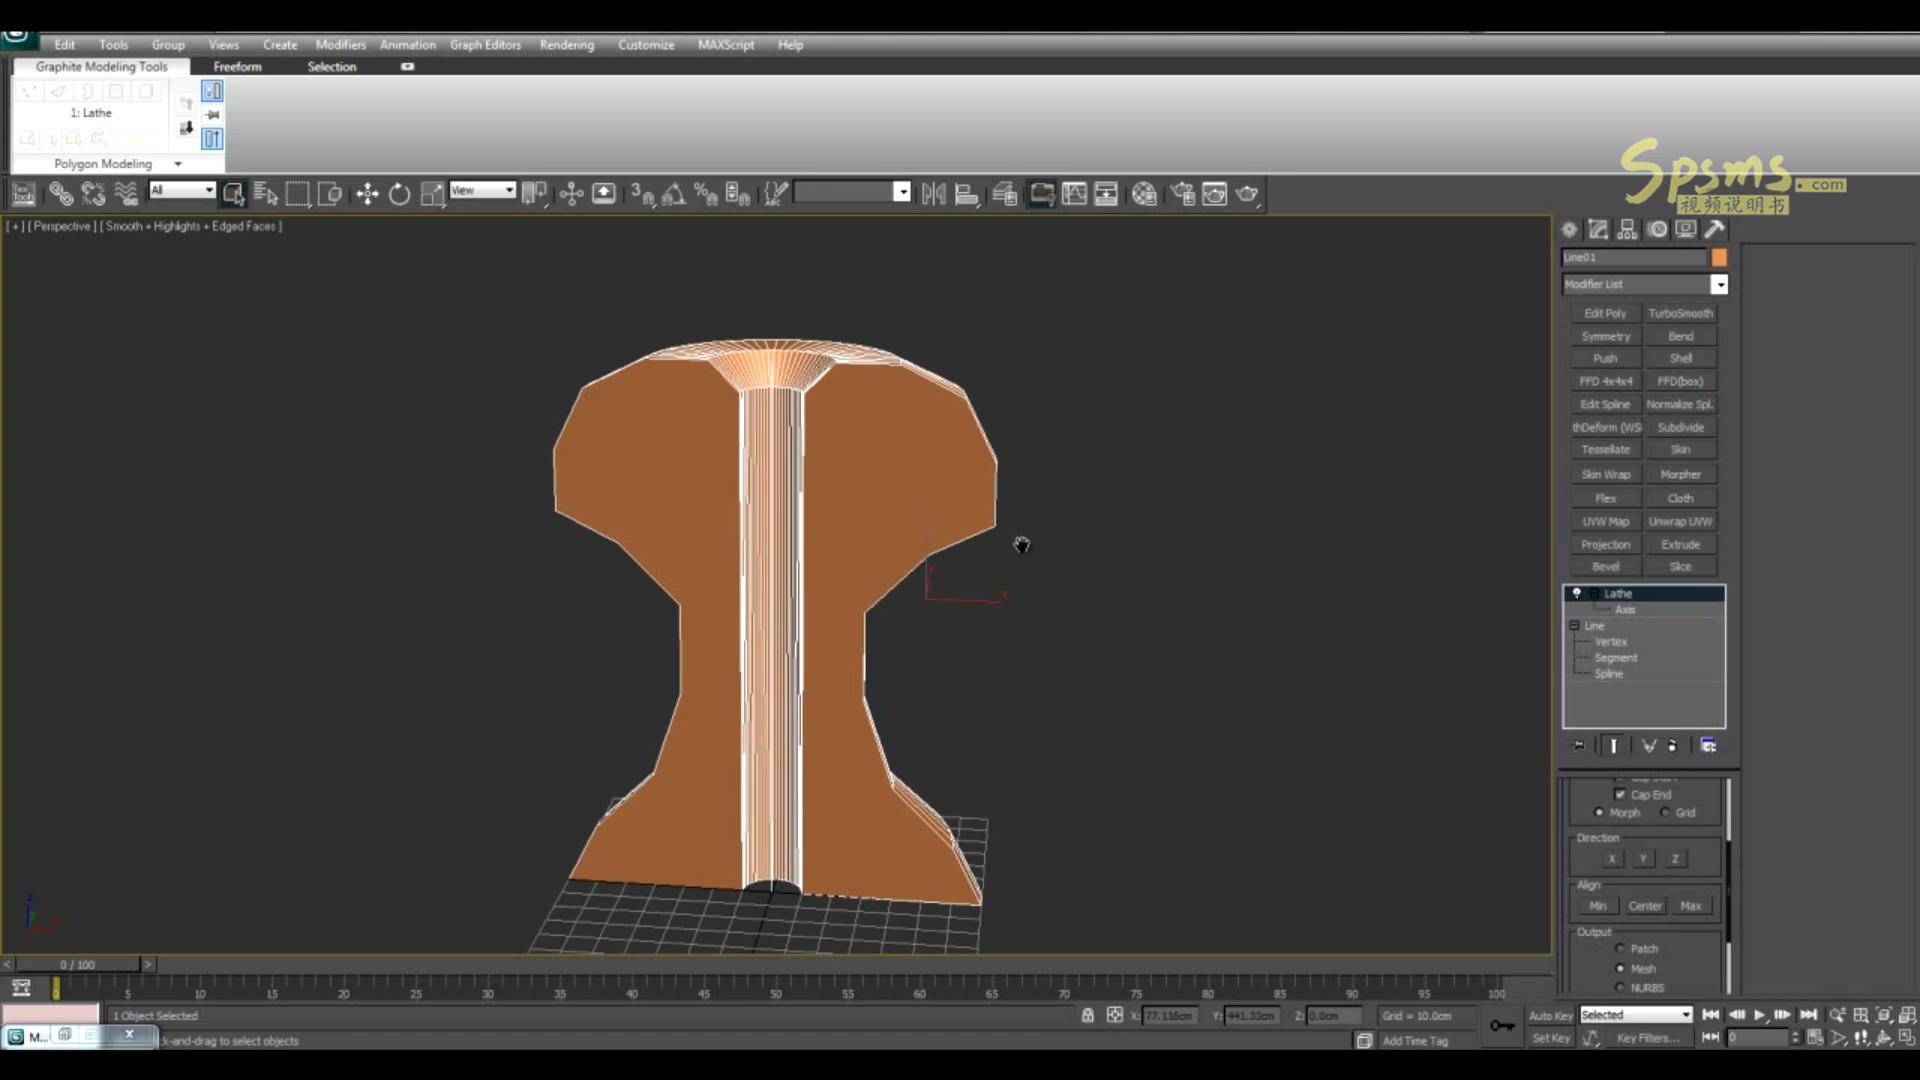Click Align Center button

pyautogui.click(x=1645, y=906)
